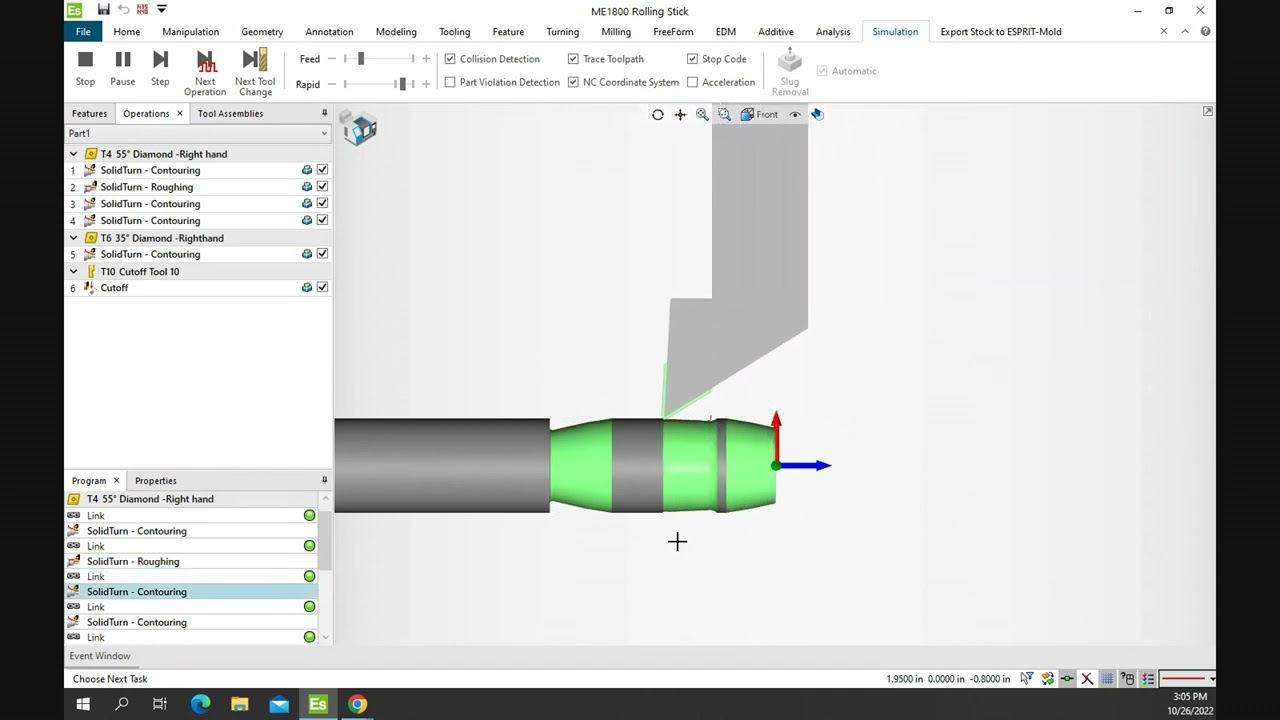The width and height of the screenshot is (1280, 720).
Task: Click the selection filter cursor icon
Action: click(x=1027, y=679)
